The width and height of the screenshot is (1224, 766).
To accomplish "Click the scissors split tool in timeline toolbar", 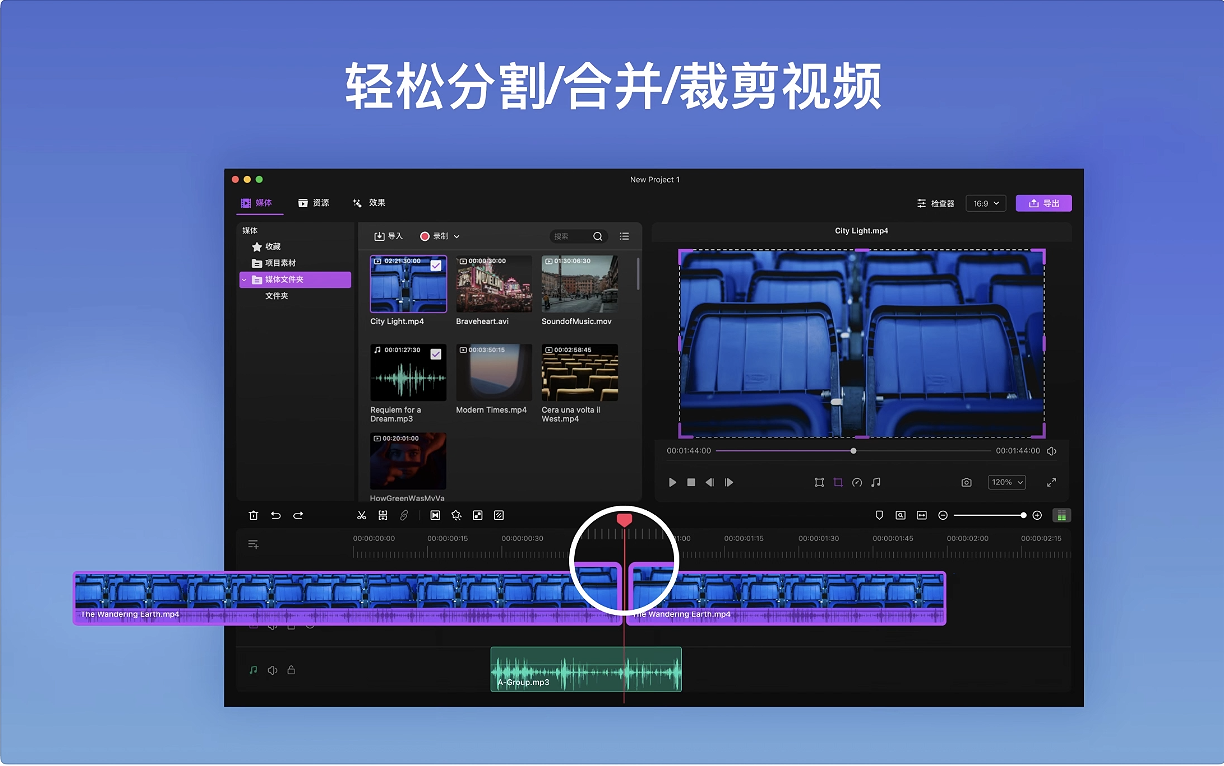I will tap(361, 515).
